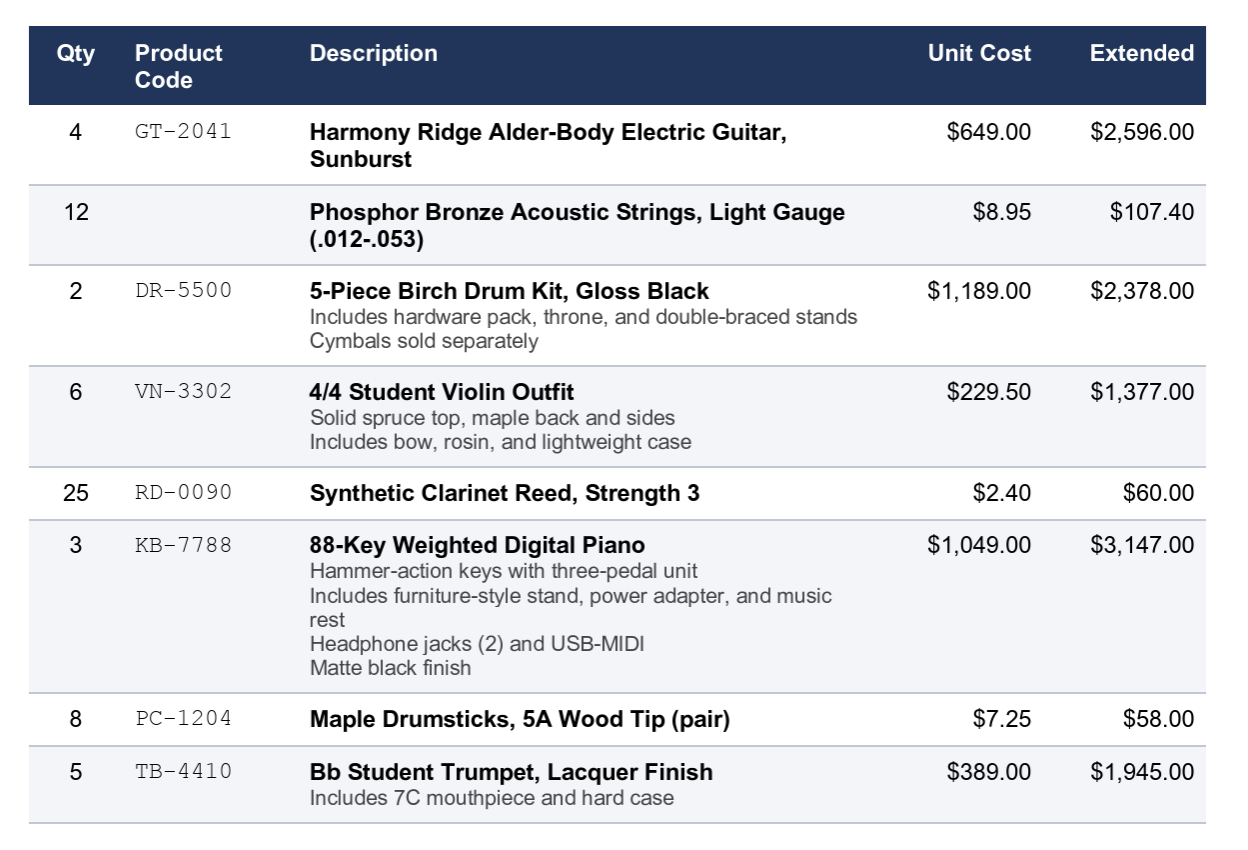This screenshot has width=1248, height=850.
Task: Click product code PC-1204
Action: (x=183, y=718)
